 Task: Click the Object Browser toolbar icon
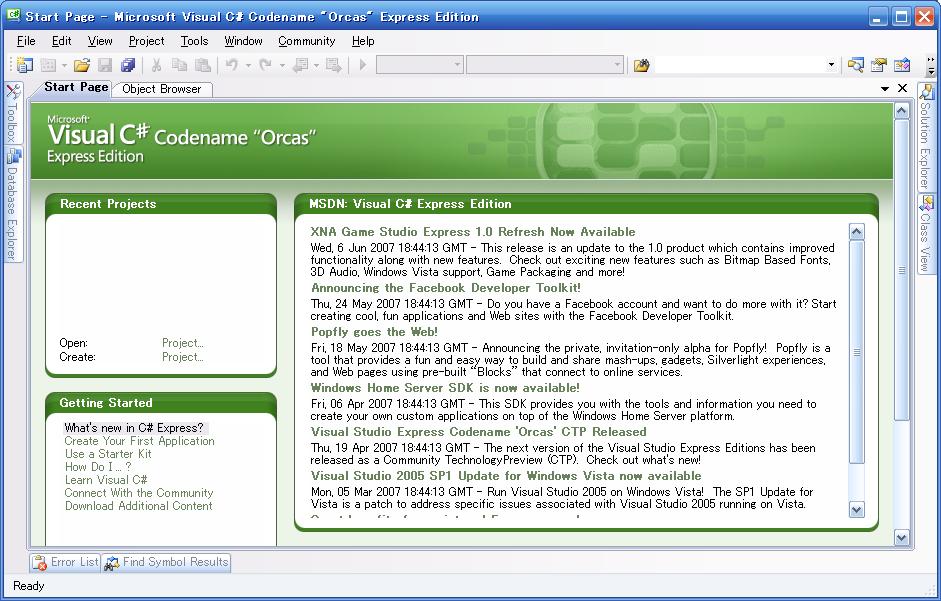click(902, 65)
